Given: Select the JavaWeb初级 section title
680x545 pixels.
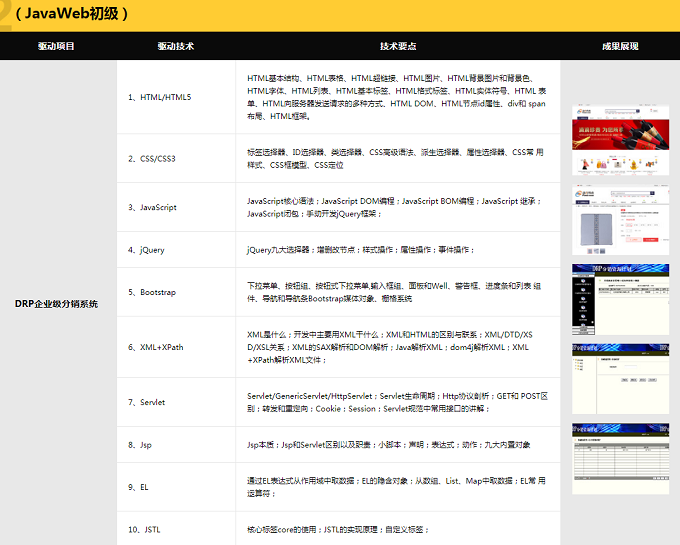Looking at the screenshot, I should tap(72, 15).
